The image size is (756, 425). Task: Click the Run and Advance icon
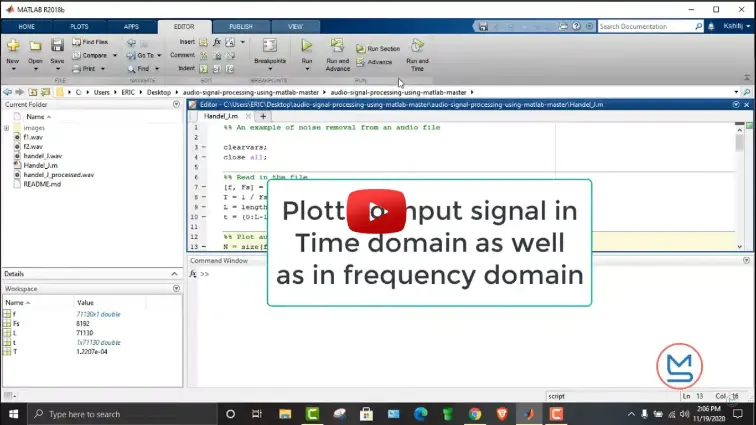337,48
